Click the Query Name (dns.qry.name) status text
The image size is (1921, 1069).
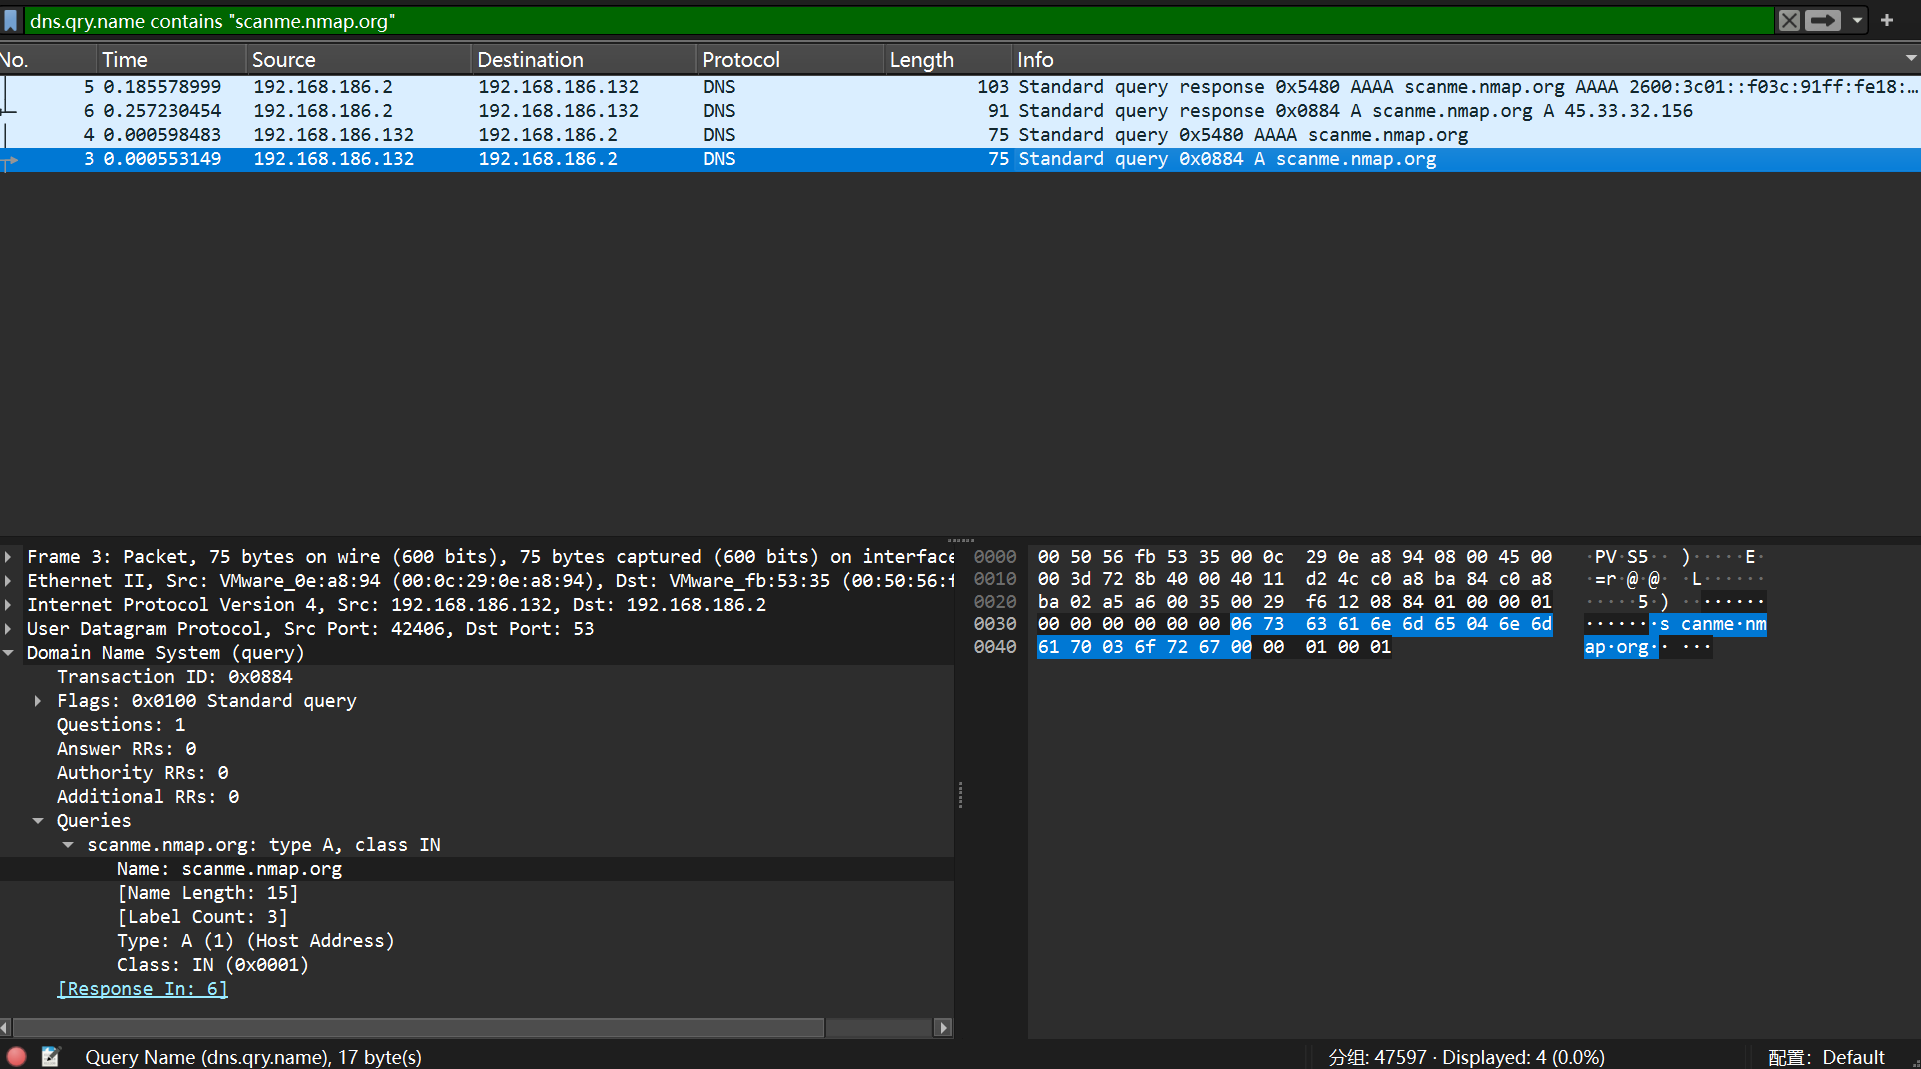pyautogui.click(x=253, y=1057)
